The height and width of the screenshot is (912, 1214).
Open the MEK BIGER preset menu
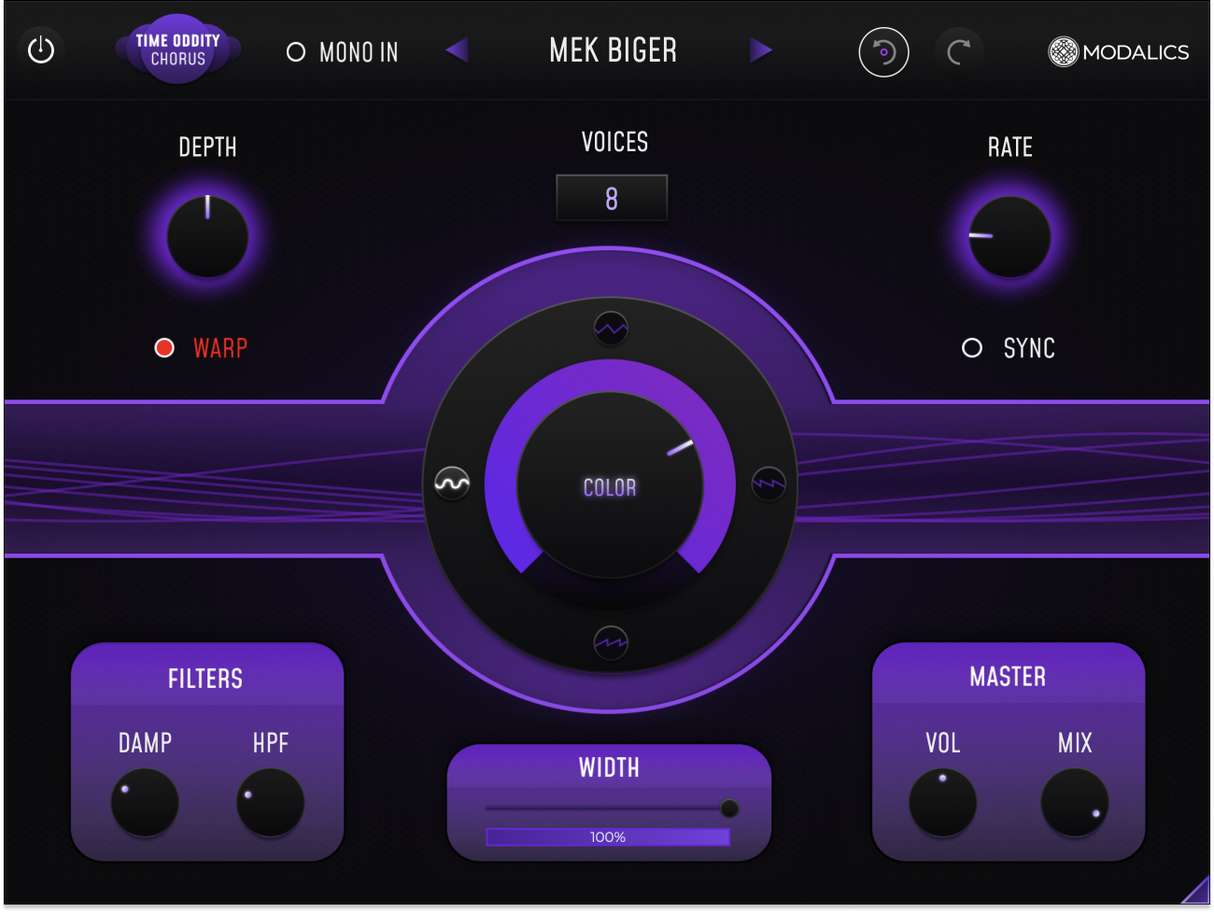click(613, 50)
